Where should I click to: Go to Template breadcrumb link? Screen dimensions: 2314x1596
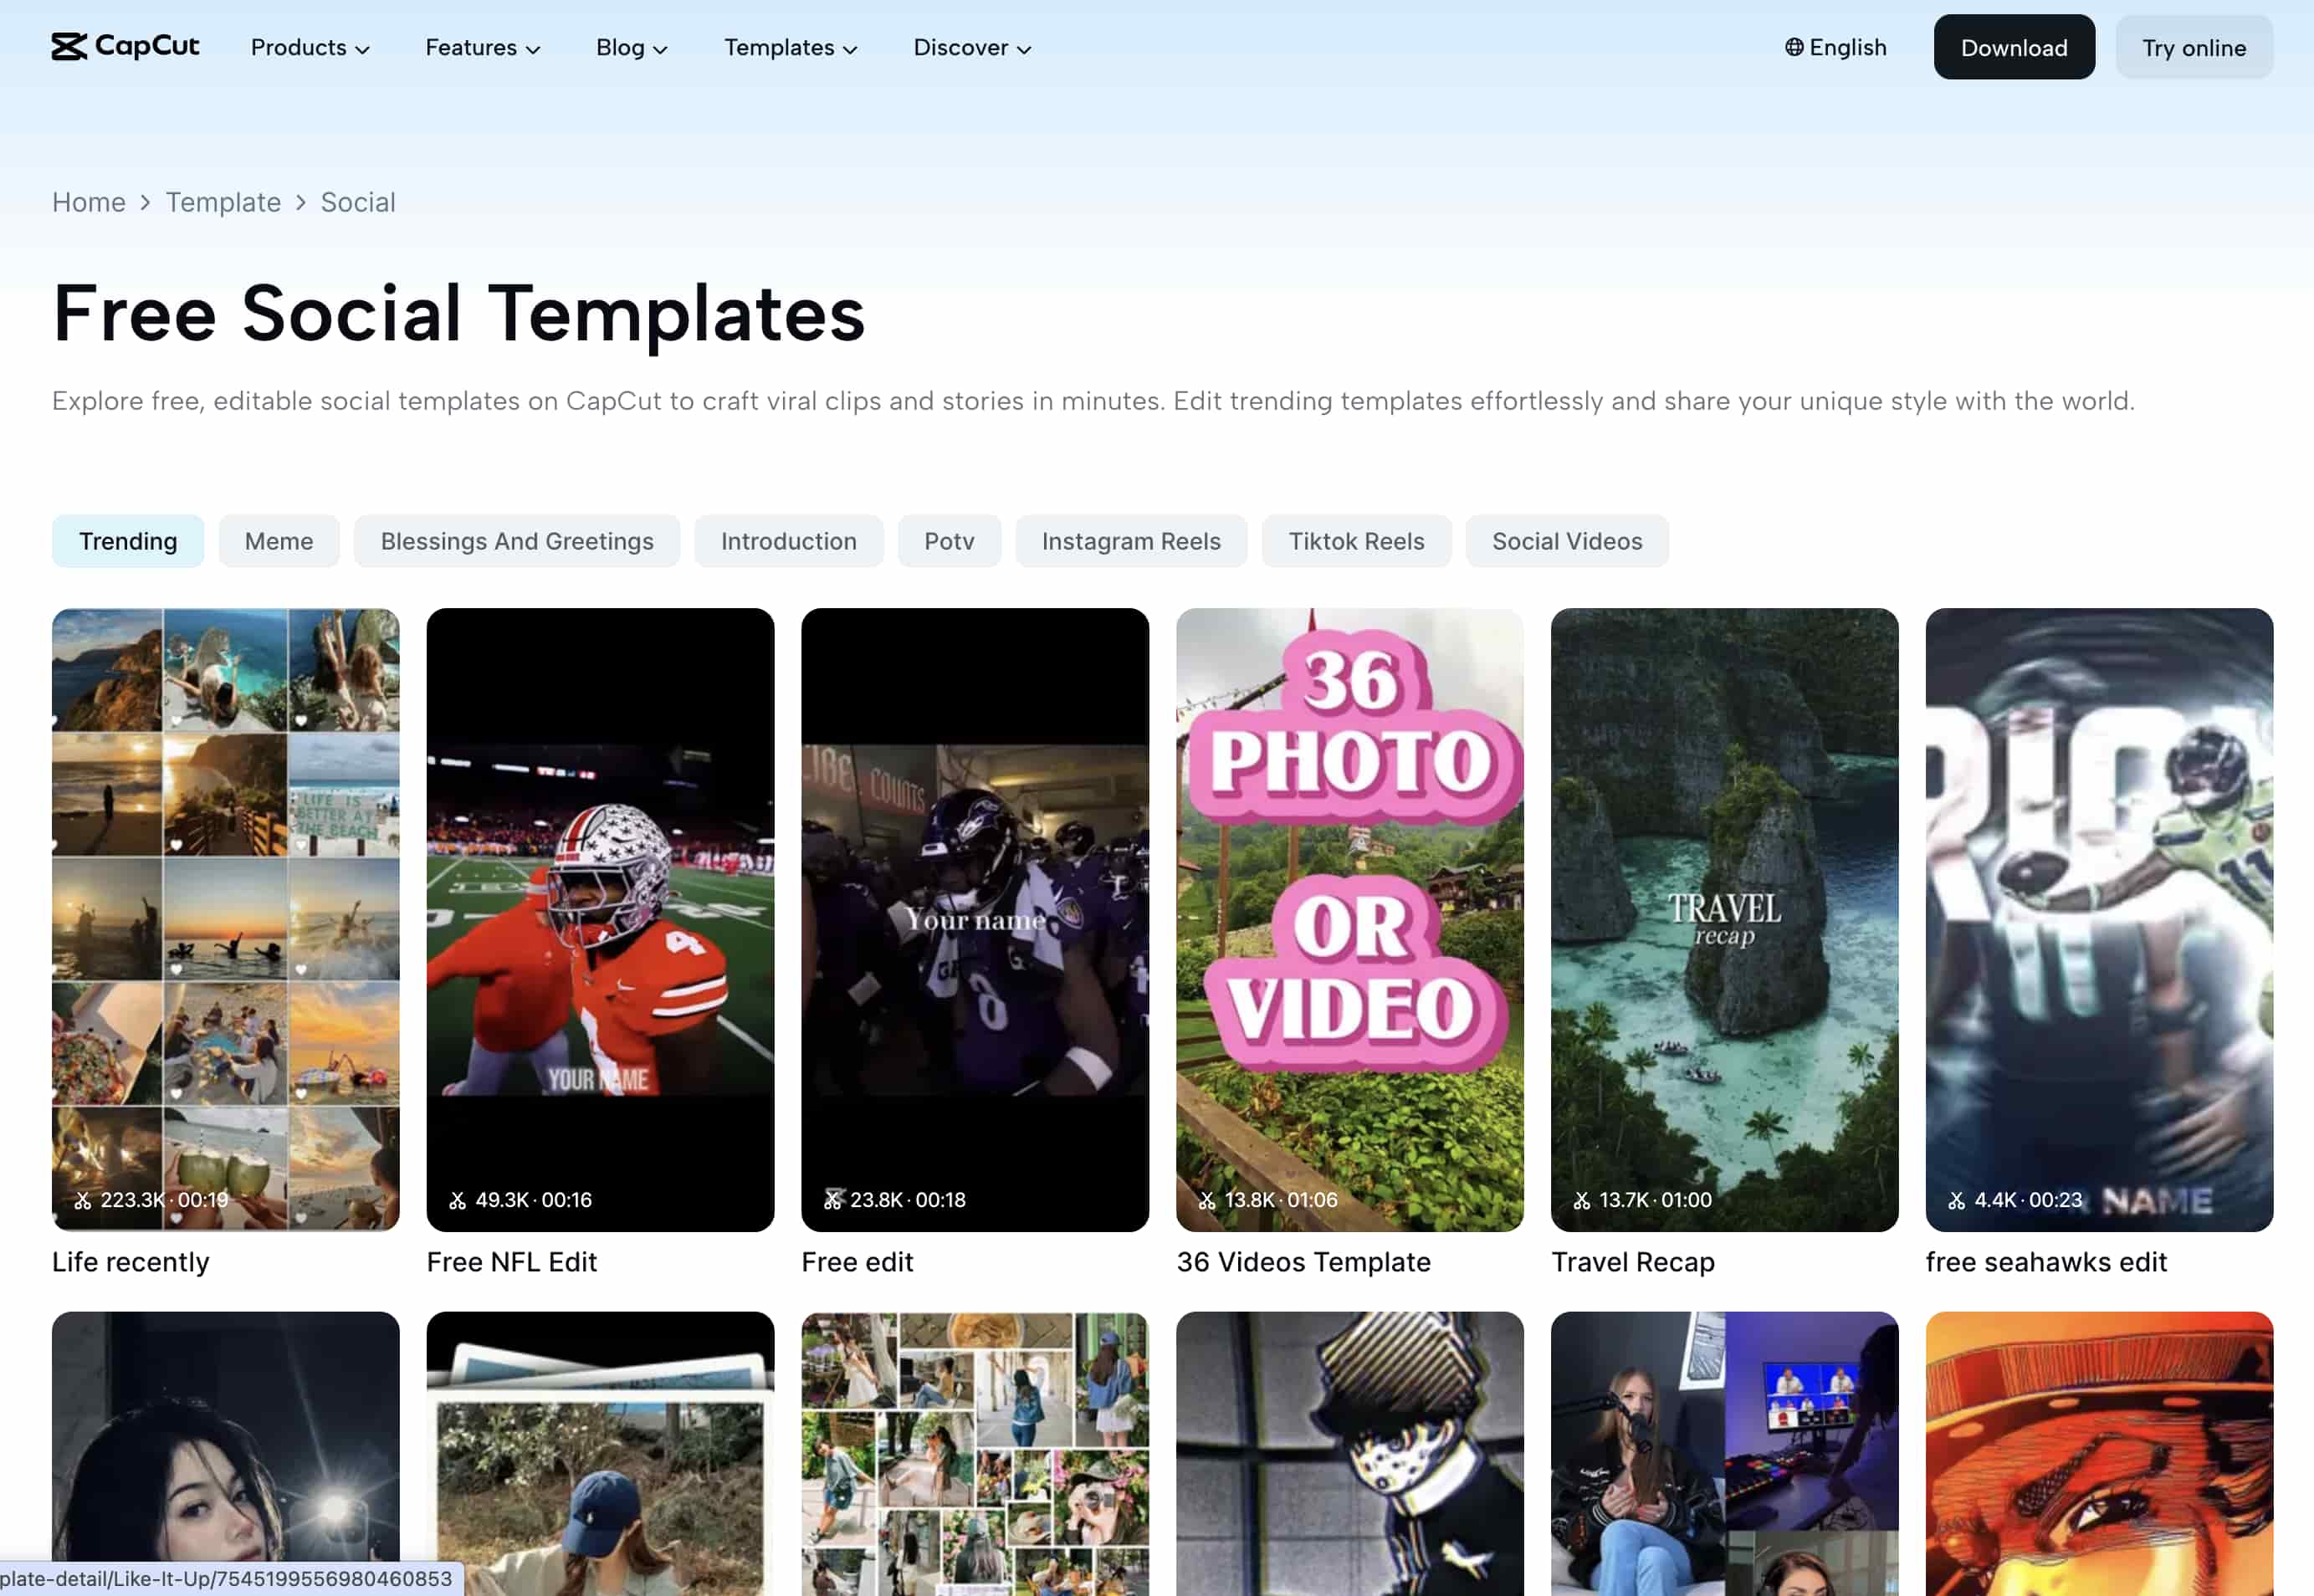[223, 202]
